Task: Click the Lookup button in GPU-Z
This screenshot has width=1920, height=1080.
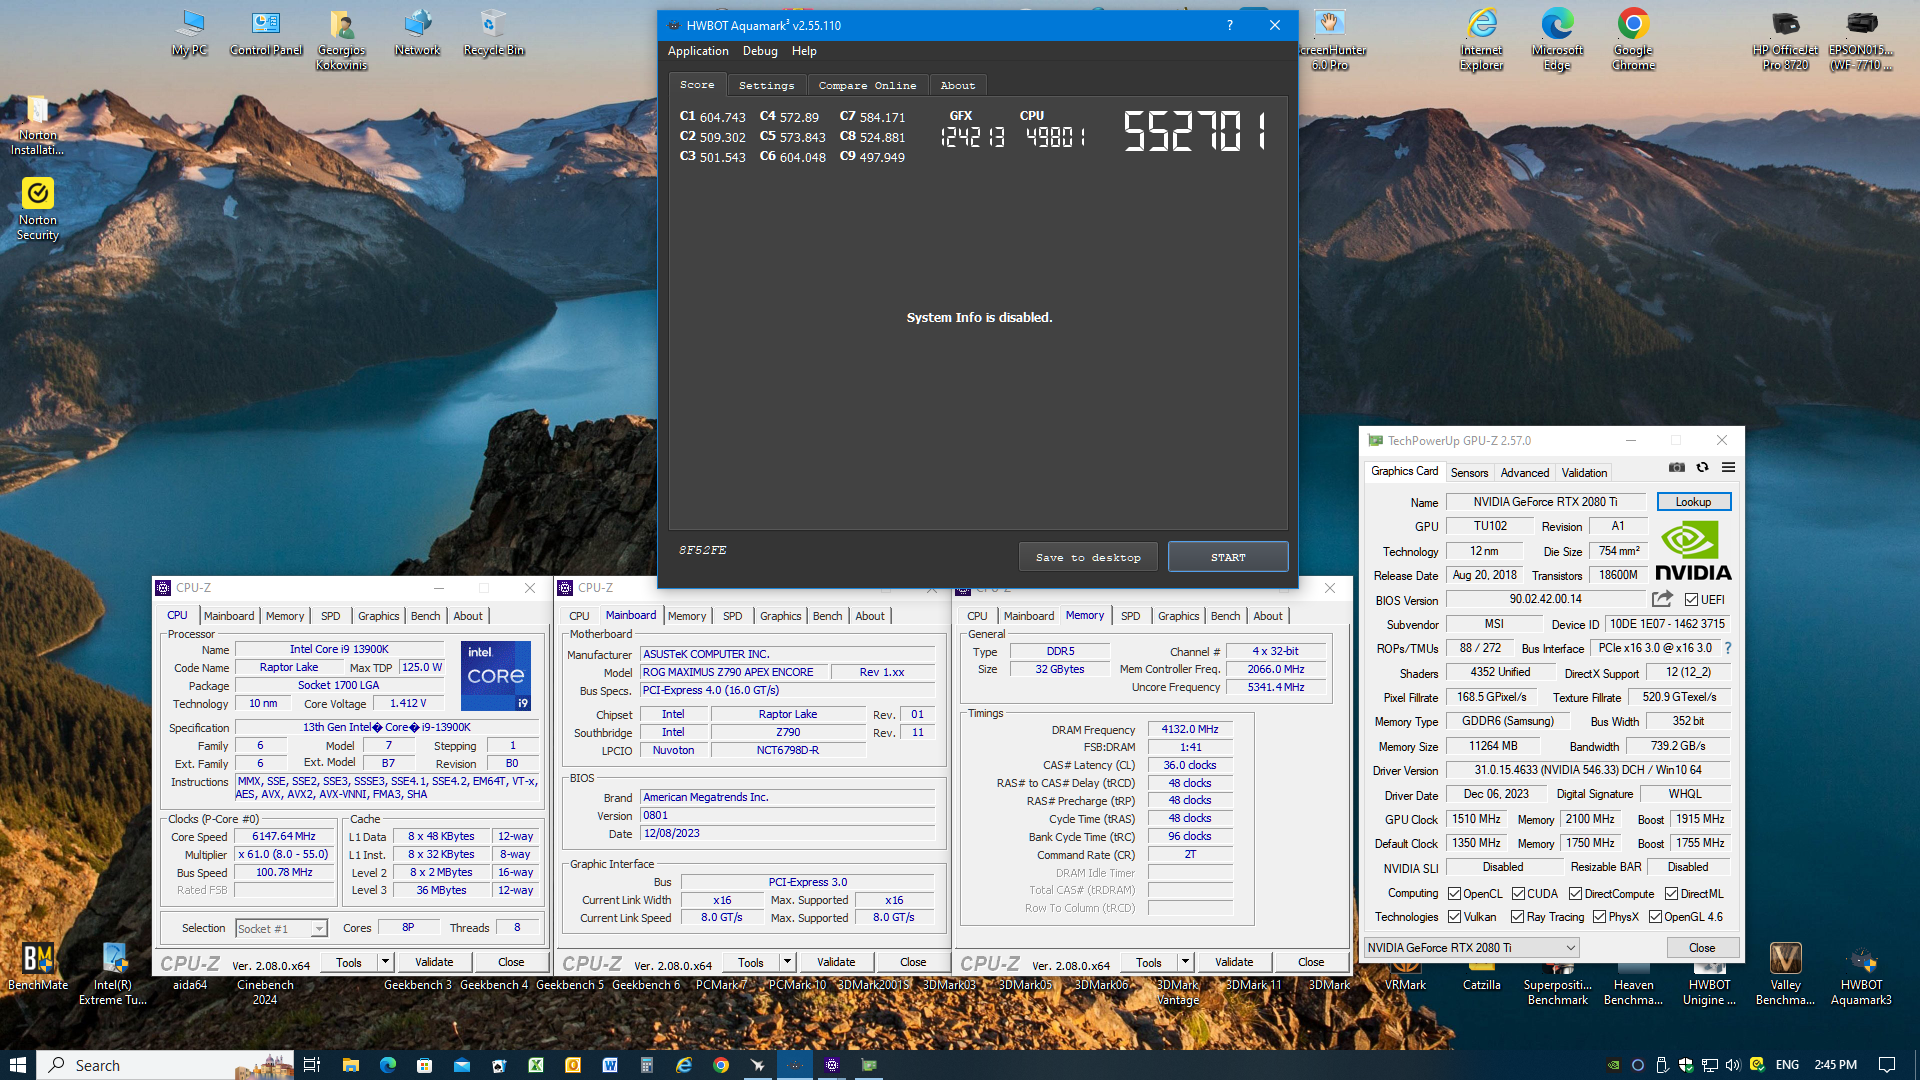Action: [1693, 502]
